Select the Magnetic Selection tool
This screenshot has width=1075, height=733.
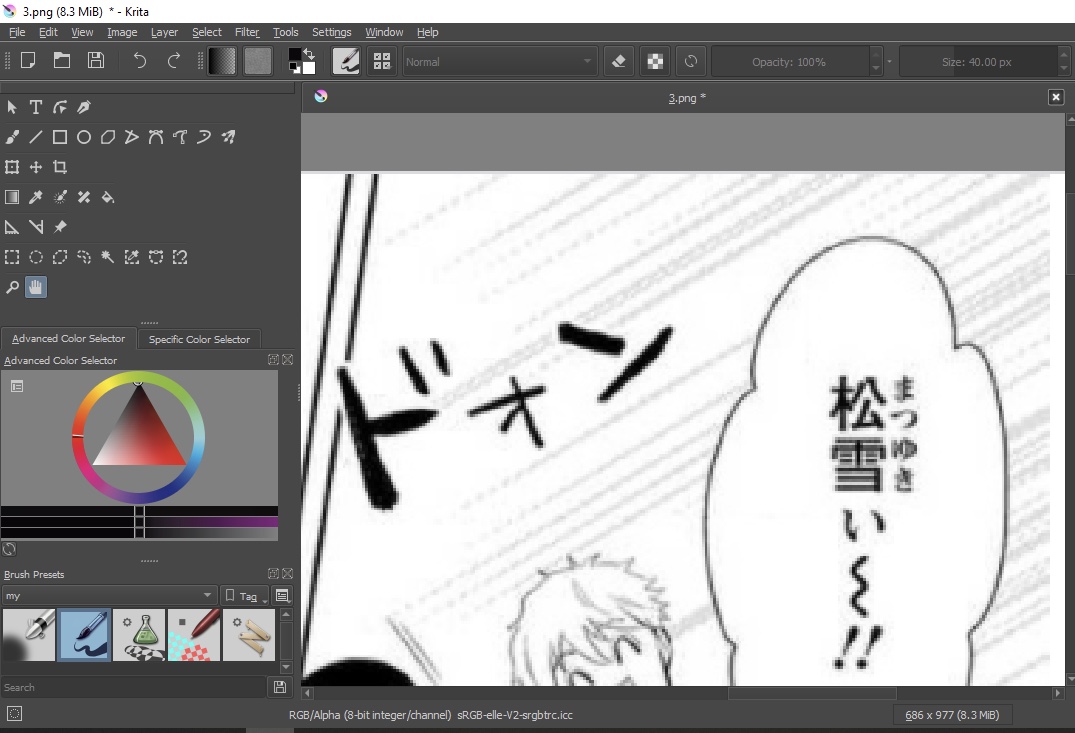180,257
